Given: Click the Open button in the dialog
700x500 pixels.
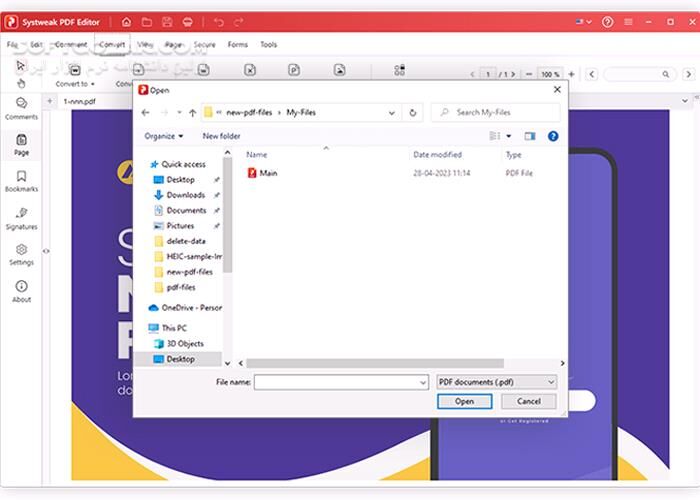Looking at the screenshot, I should point(464,401).
